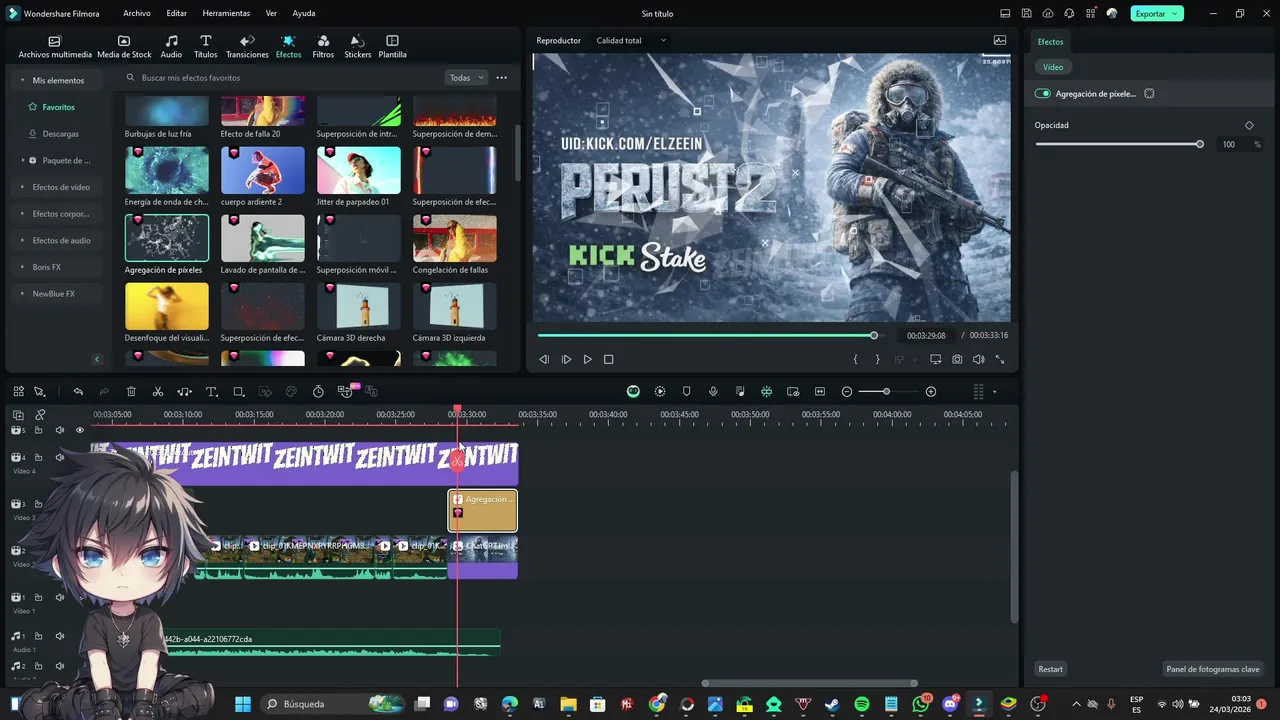Zoom in timeline with plus icon
Viewport: 1280px width, 720px height.
tap(931, 392)
